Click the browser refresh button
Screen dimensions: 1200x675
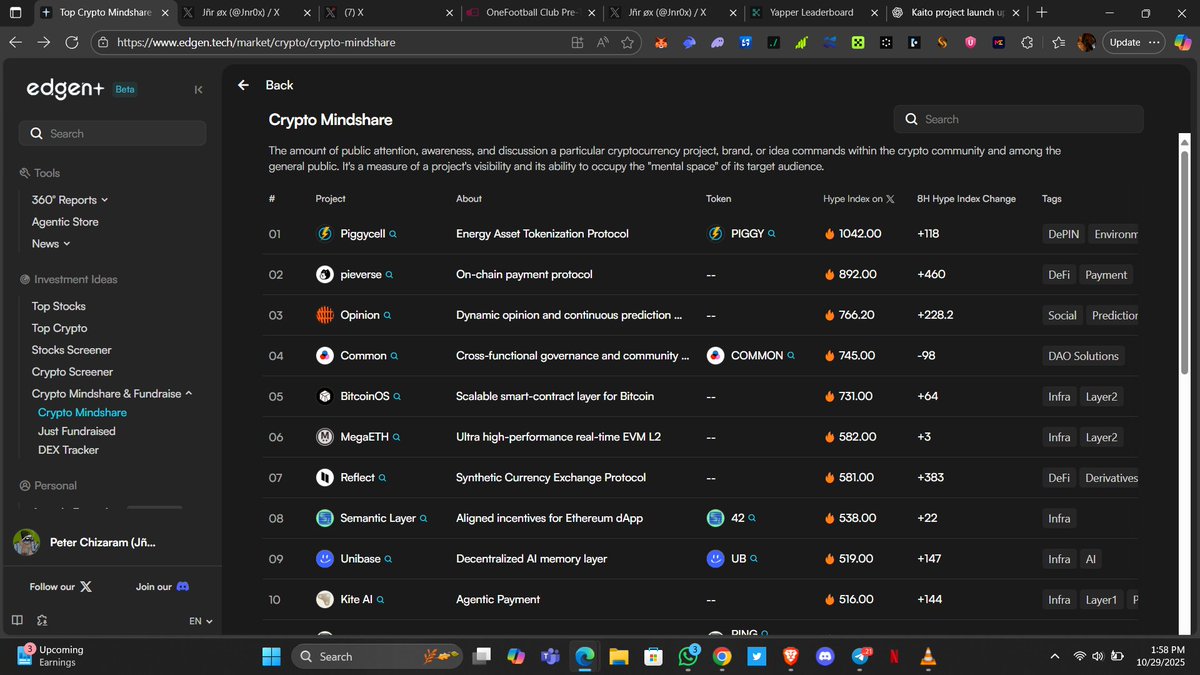coord(72,42)
